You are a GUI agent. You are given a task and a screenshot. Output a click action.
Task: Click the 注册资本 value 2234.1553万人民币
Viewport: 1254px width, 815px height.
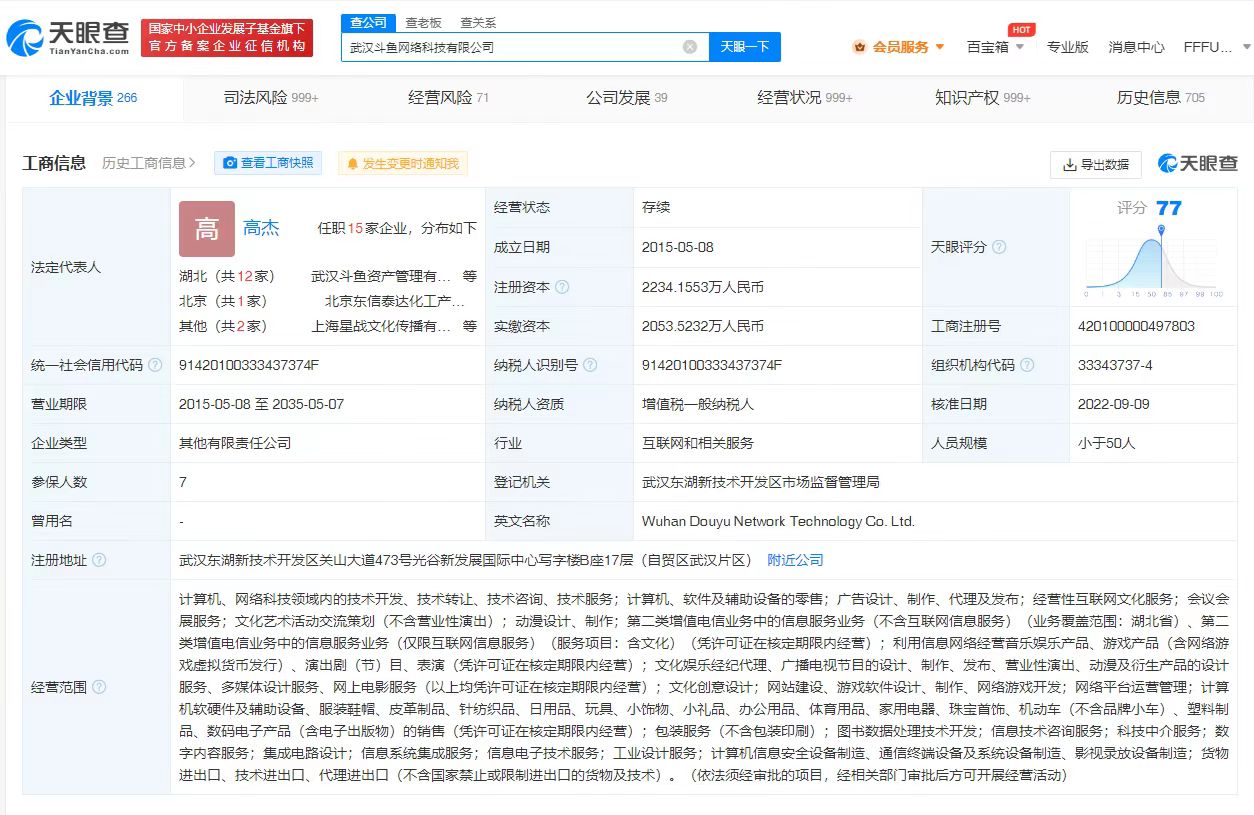coord(703,287)
